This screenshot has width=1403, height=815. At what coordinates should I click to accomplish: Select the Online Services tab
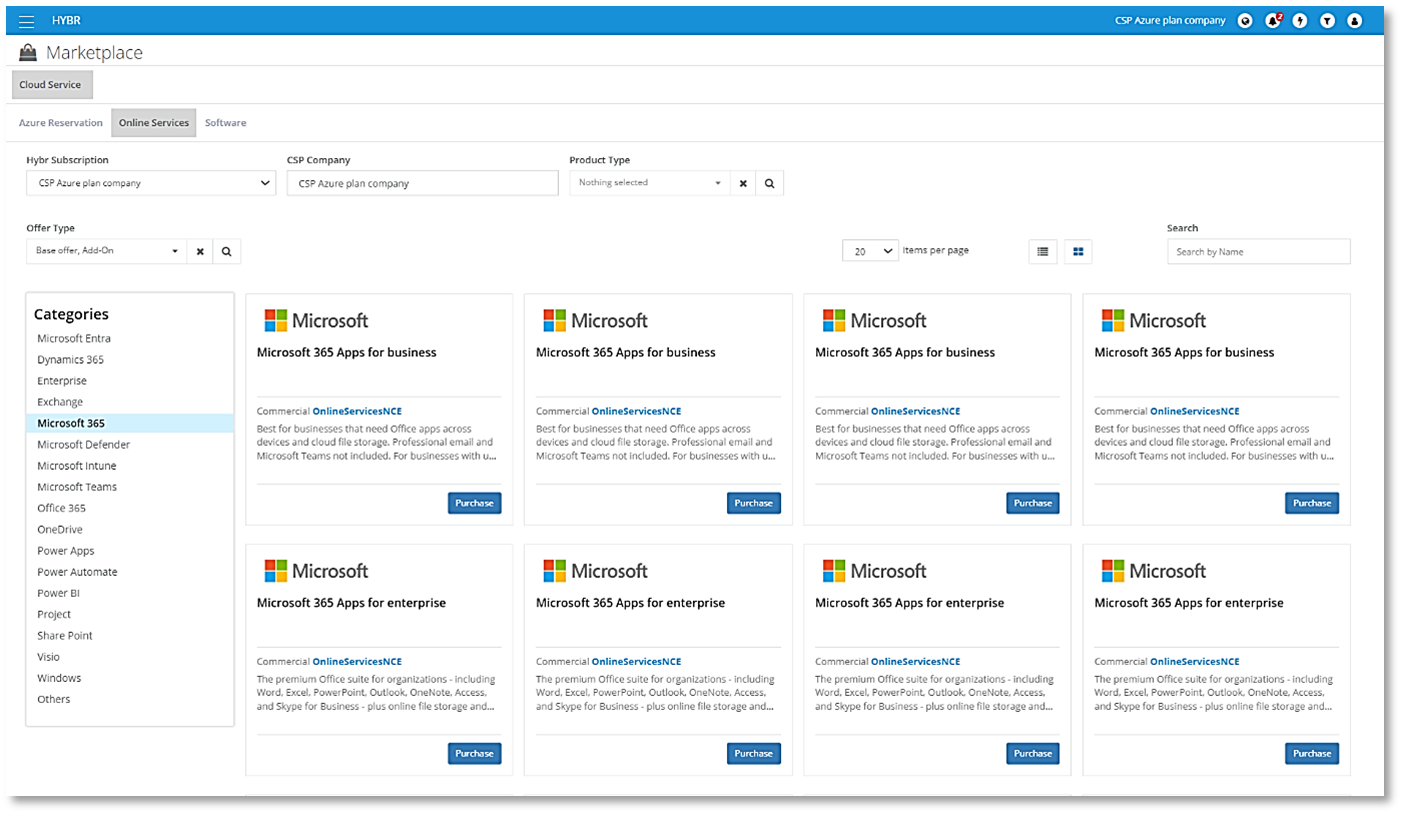pos(154,123)
